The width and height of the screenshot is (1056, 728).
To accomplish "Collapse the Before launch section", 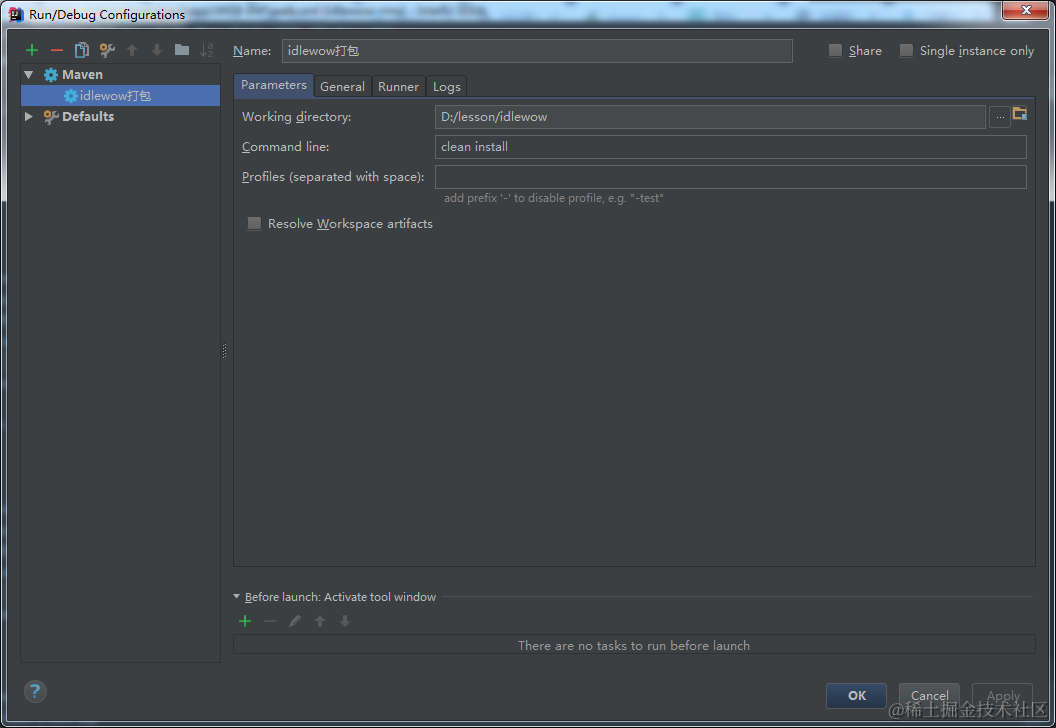I will pos(236,596).
